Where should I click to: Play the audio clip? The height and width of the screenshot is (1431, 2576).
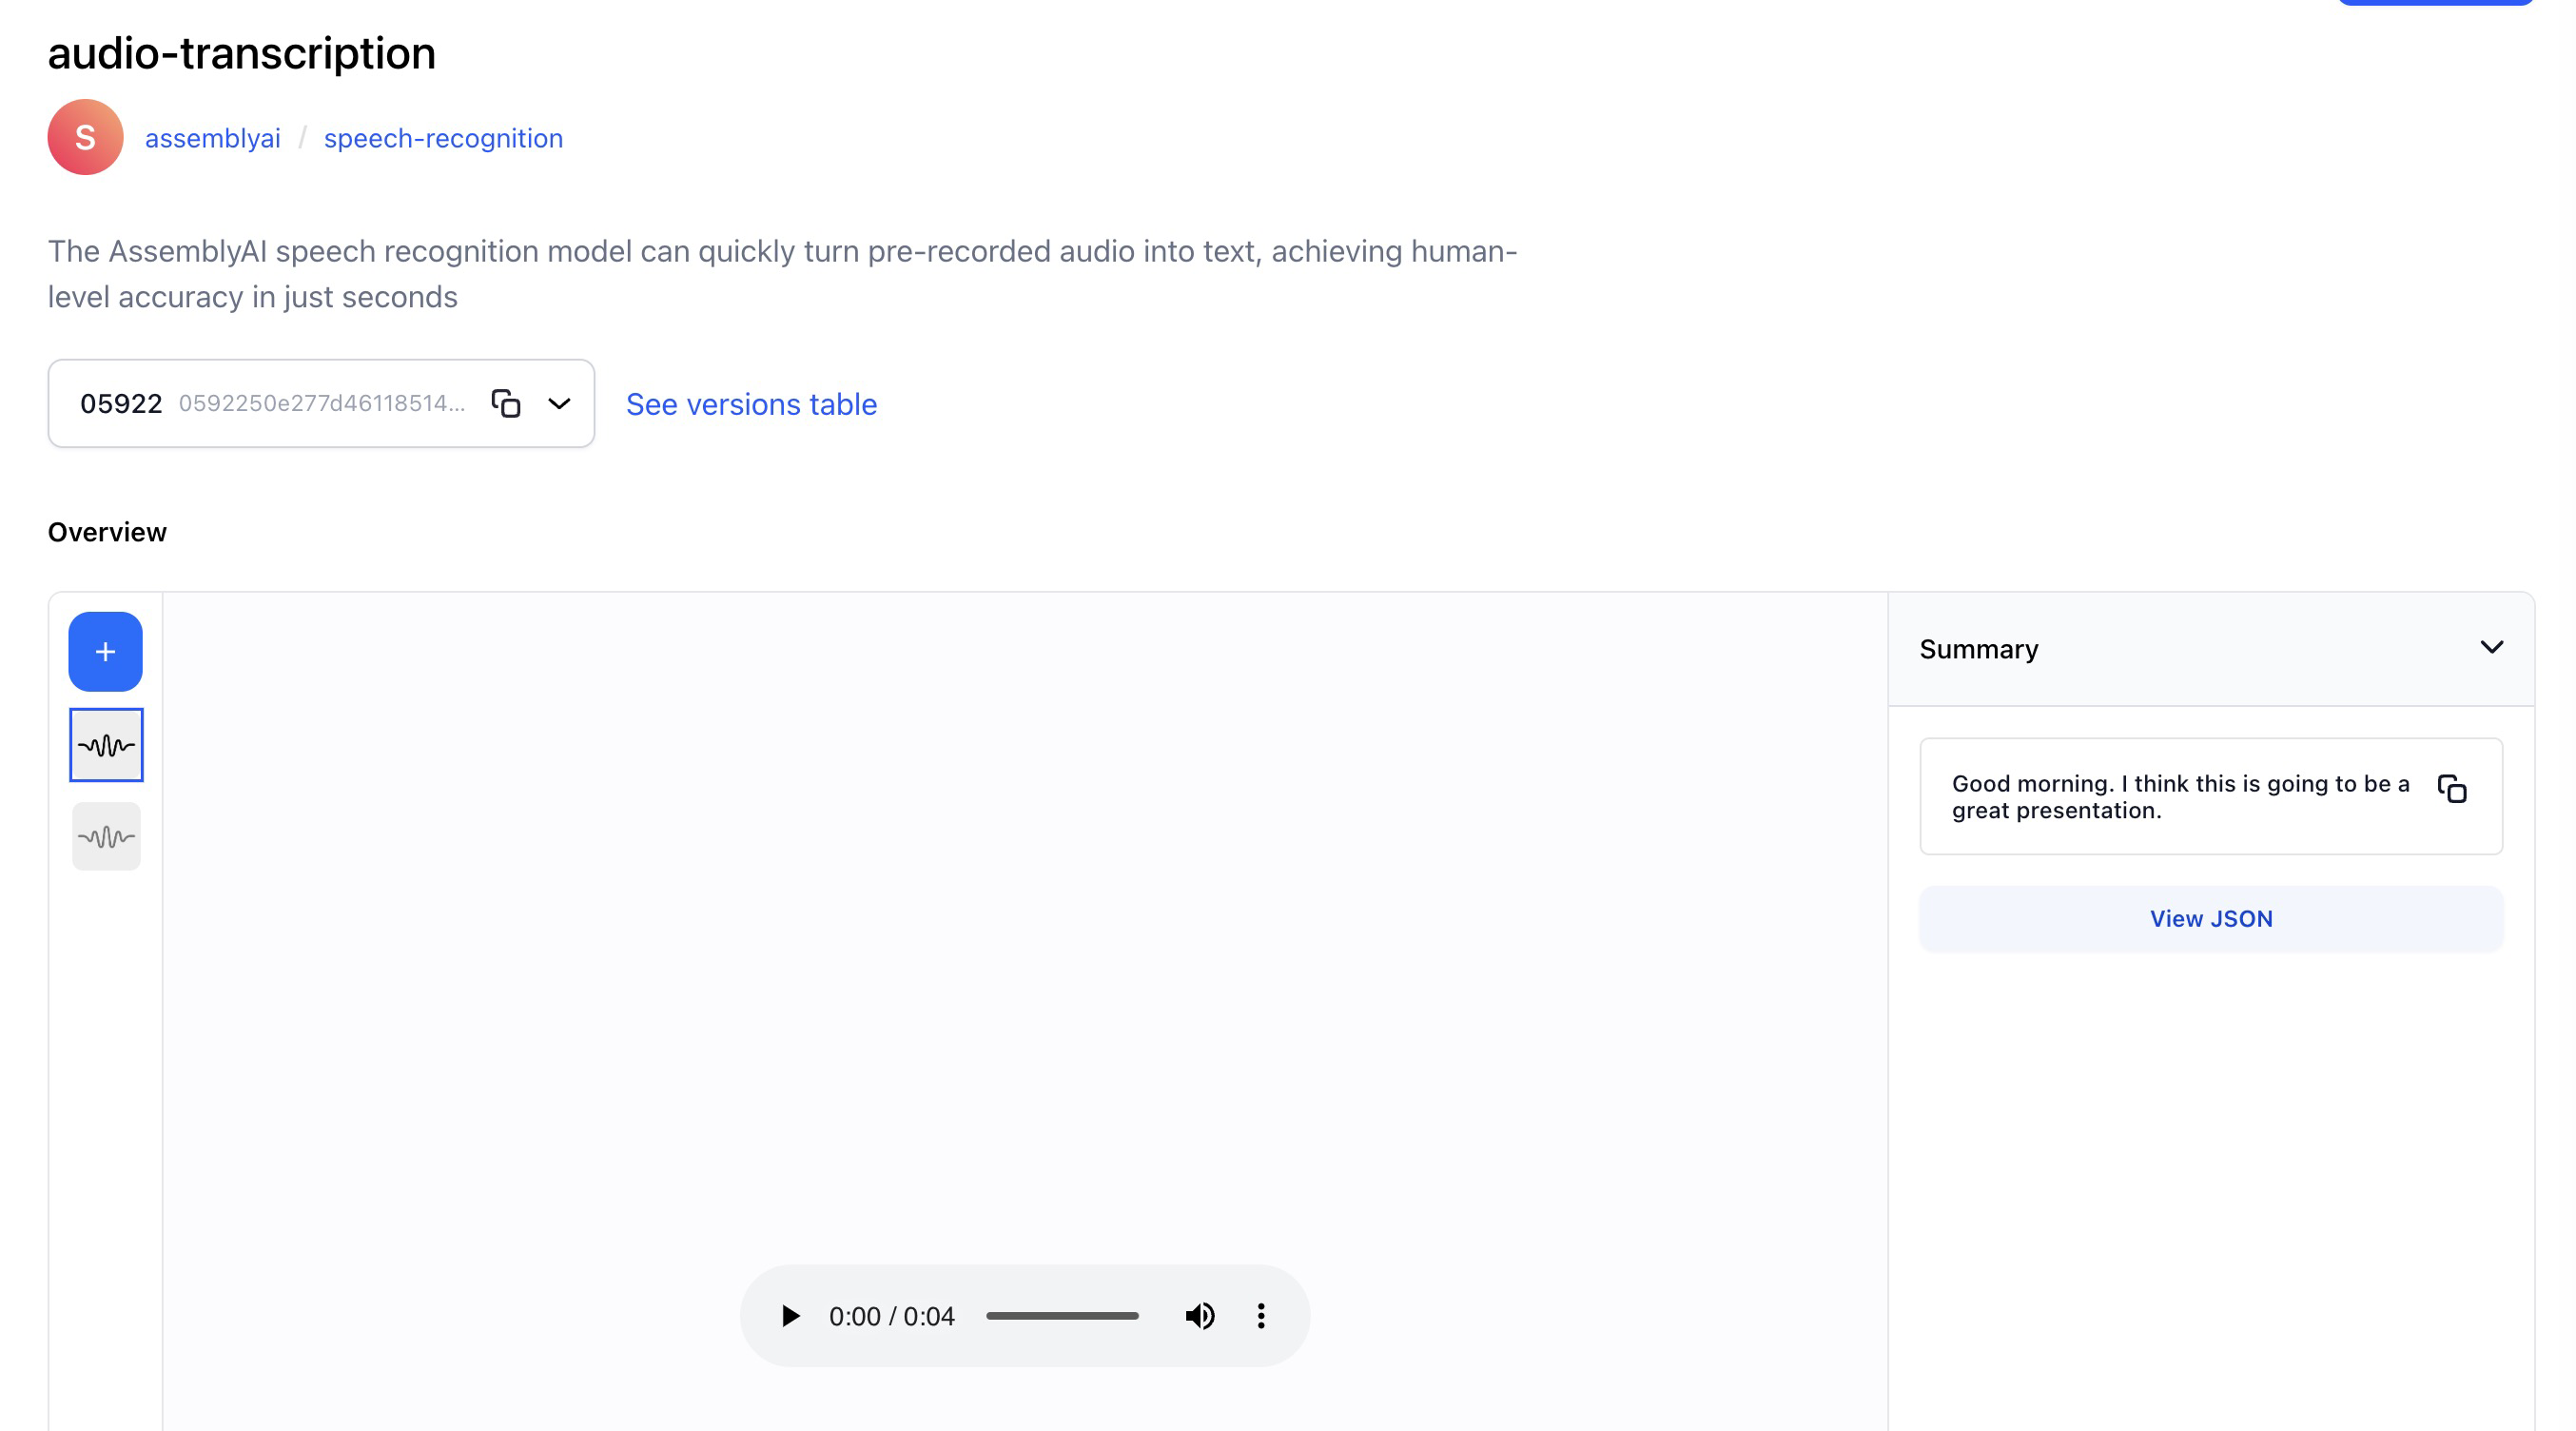(790, 1315)
